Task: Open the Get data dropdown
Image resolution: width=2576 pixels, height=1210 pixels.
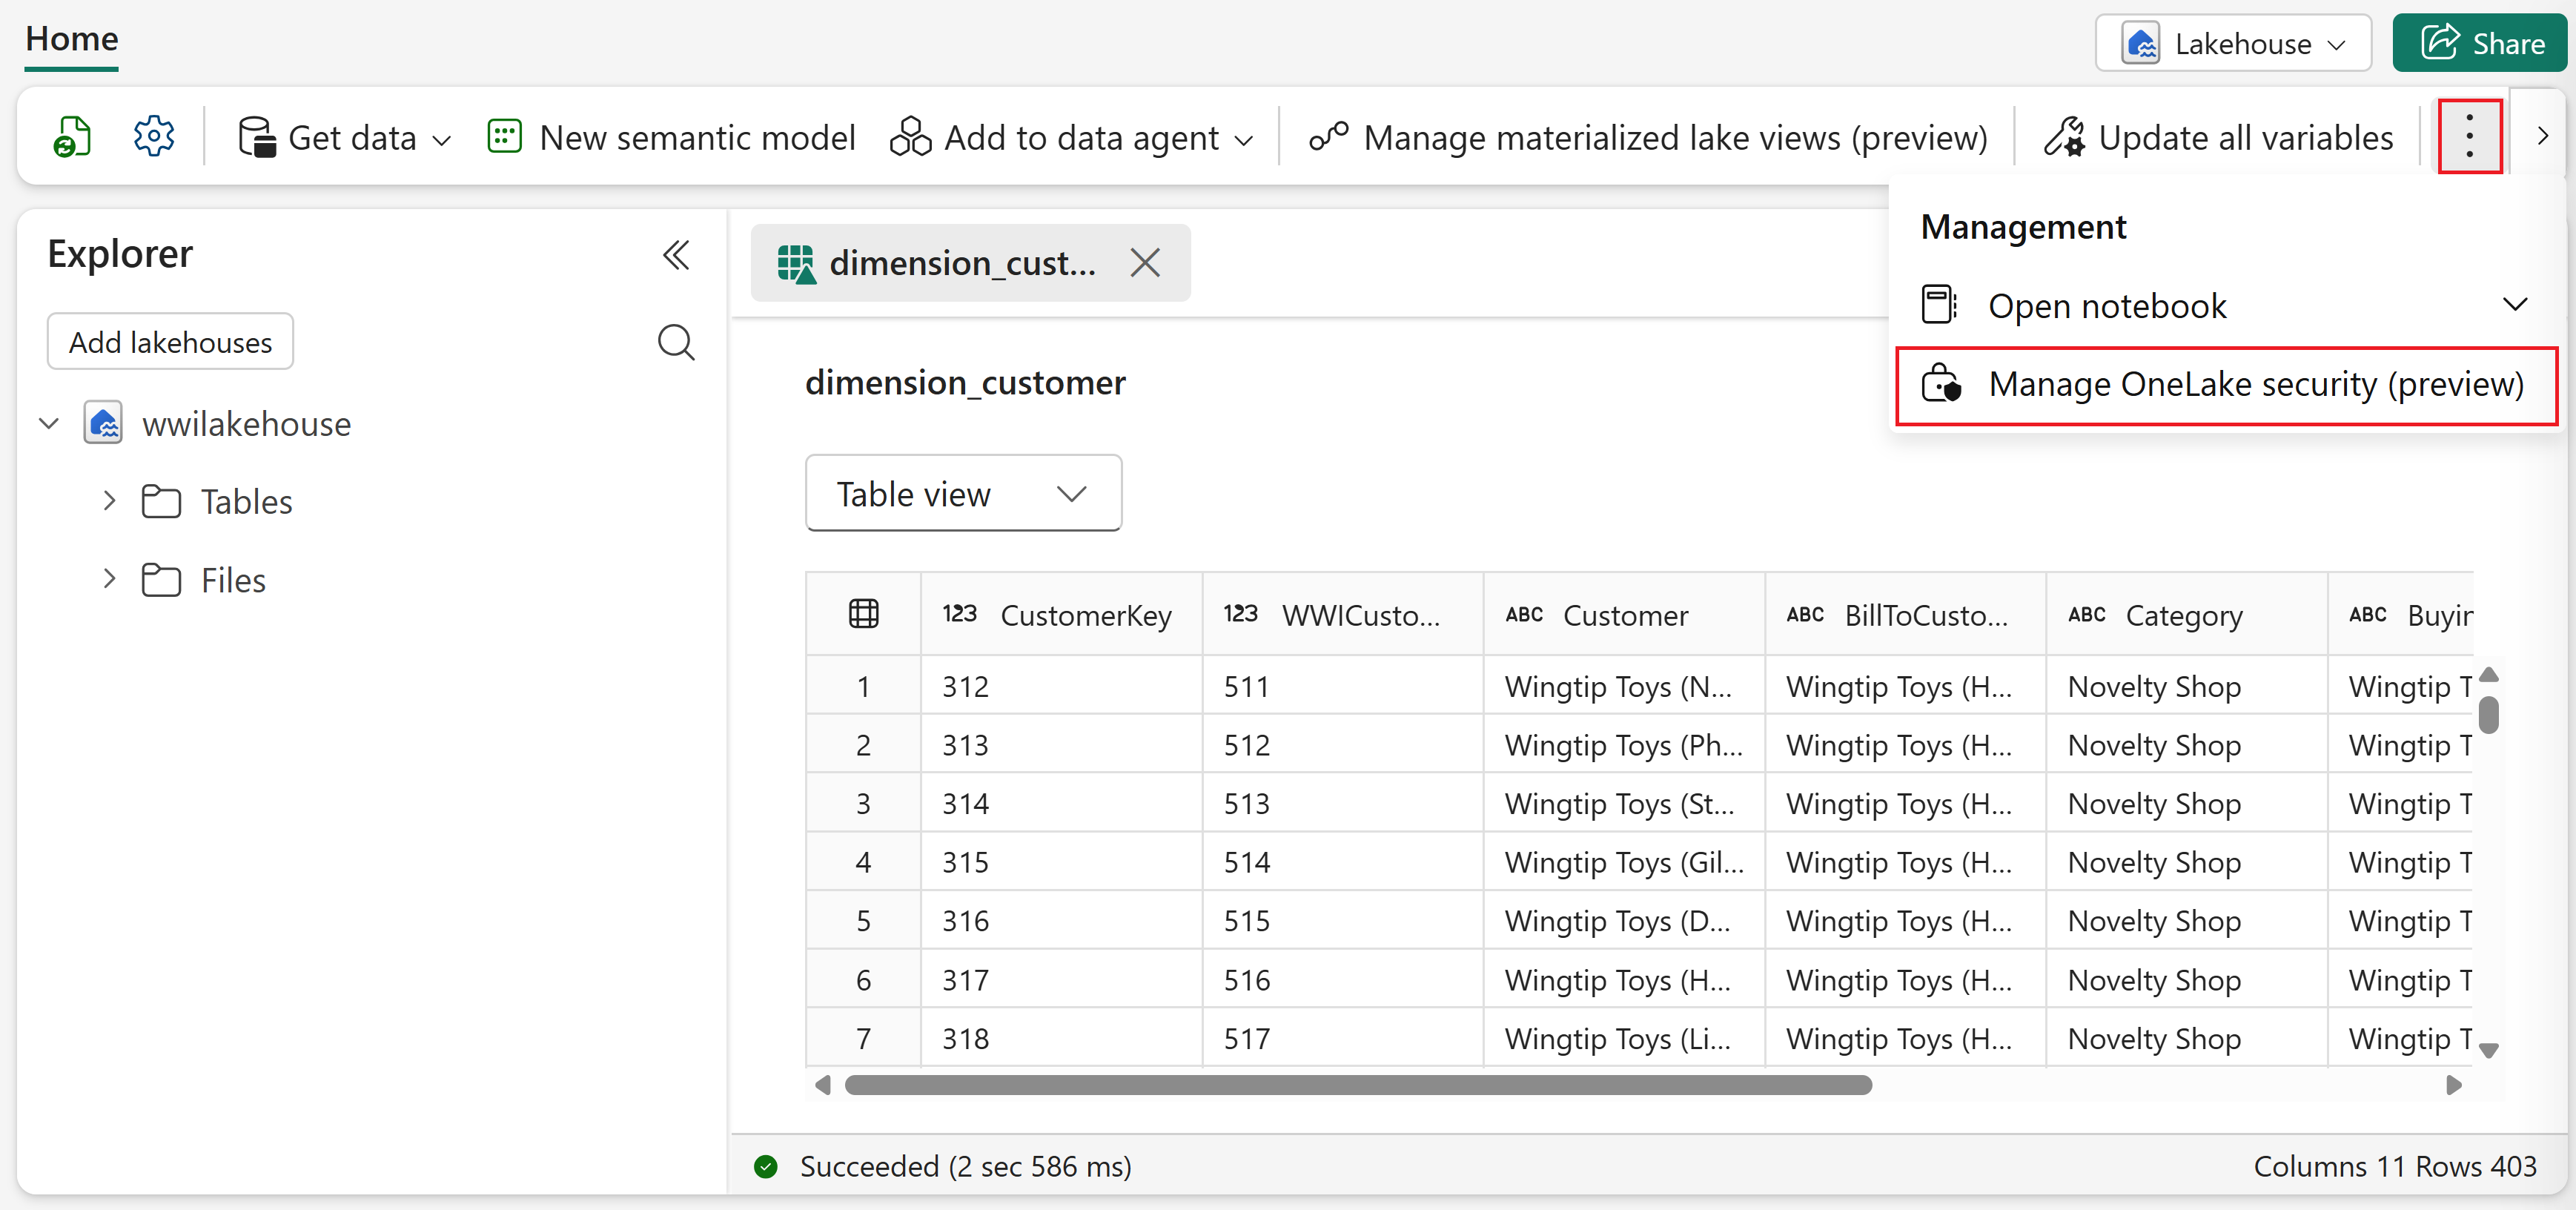Action: (344, 137)
